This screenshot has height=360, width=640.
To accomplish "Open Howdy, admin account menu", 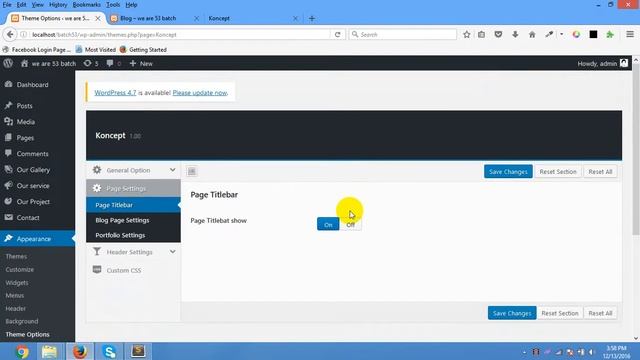I will click(x=602, y=63).
